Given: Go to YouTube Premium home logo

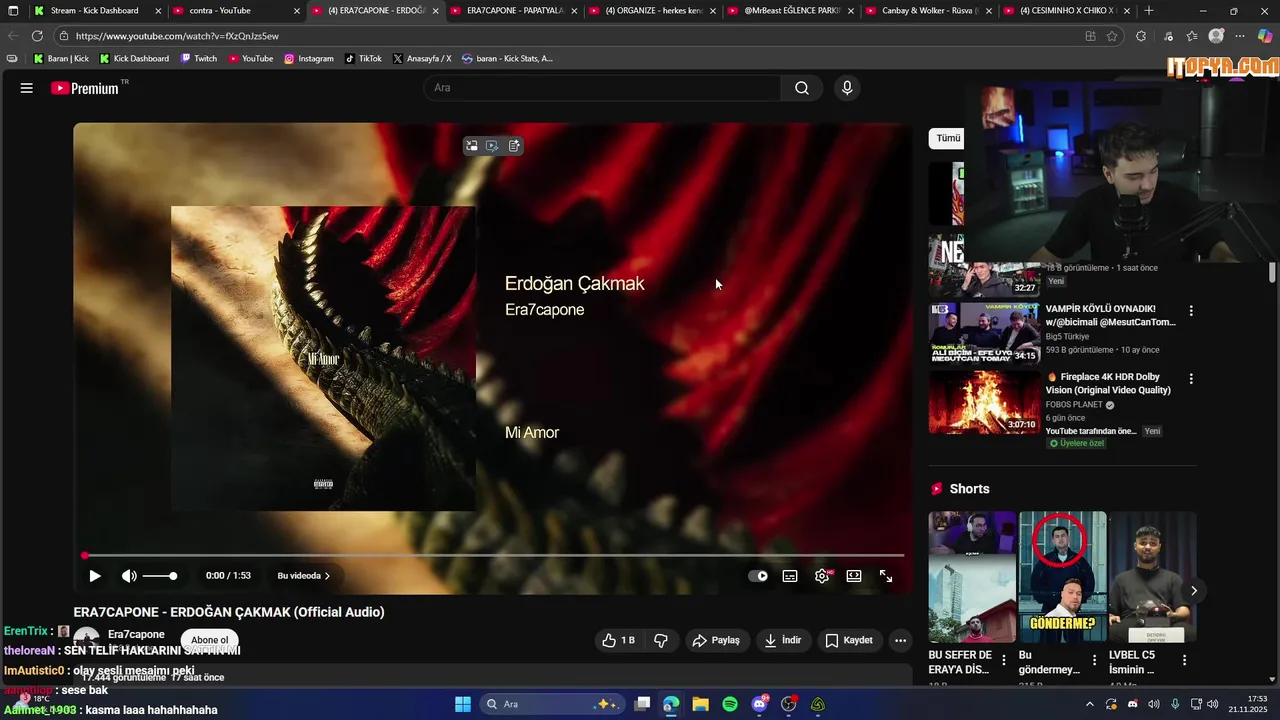Looking at the screenshot, I should click(x=87, y=88).
